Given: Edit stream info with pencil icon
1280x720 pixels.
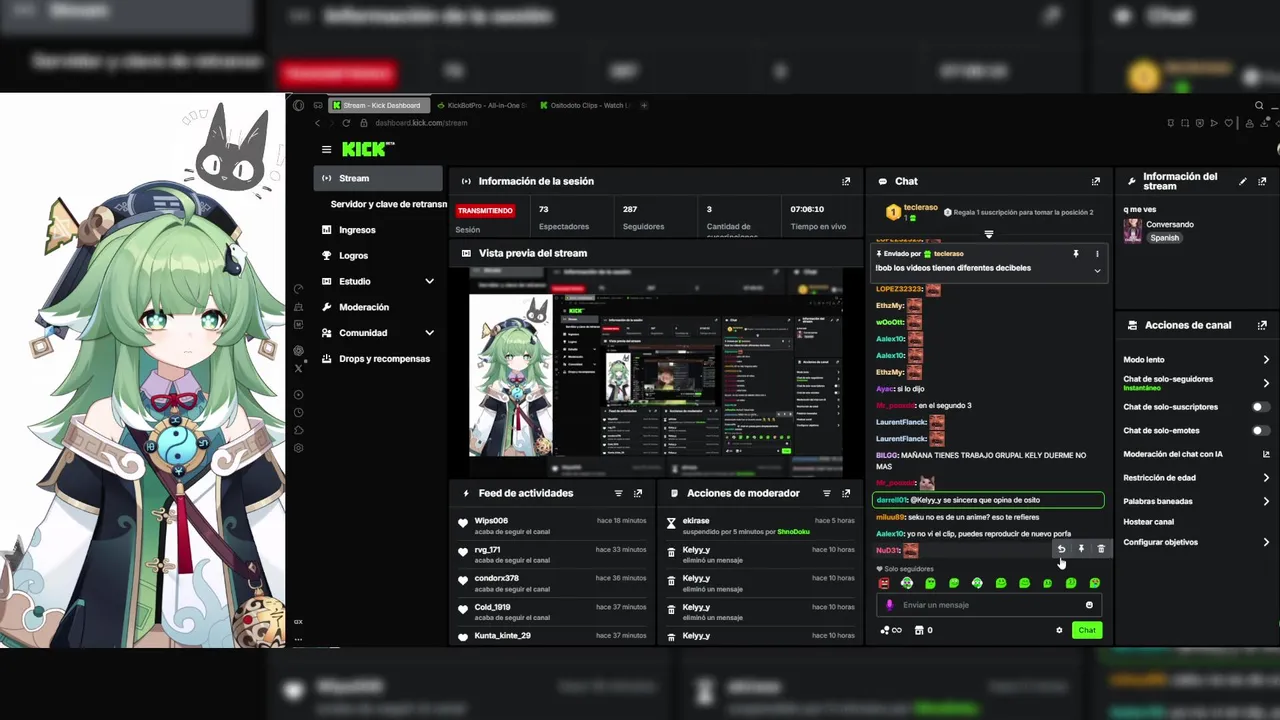Looking at the screenshot, I should pos(1243,181).
